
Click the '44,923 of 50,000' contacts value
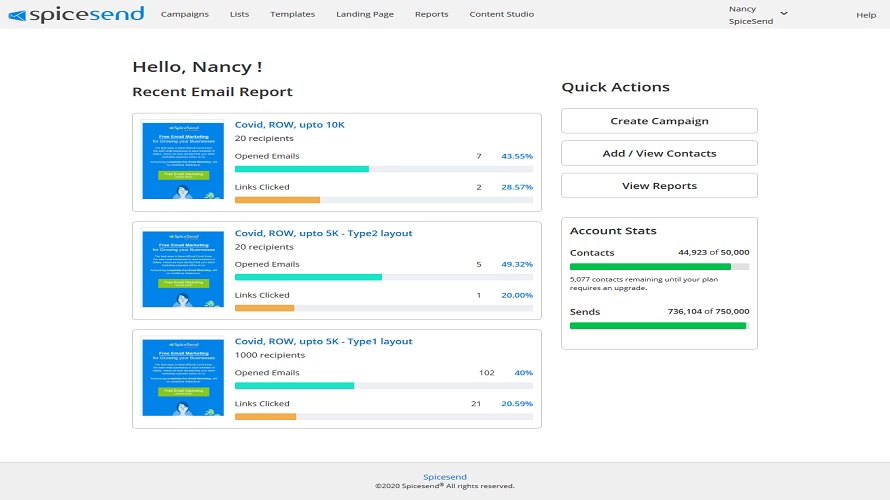point(713,253)
